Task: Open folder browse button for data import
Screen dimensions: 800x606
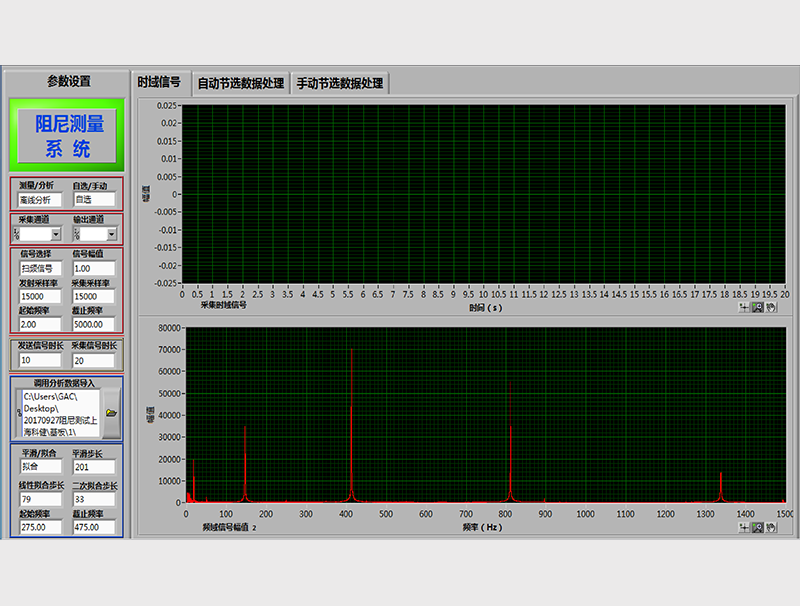Action: (x=111, y=413)
